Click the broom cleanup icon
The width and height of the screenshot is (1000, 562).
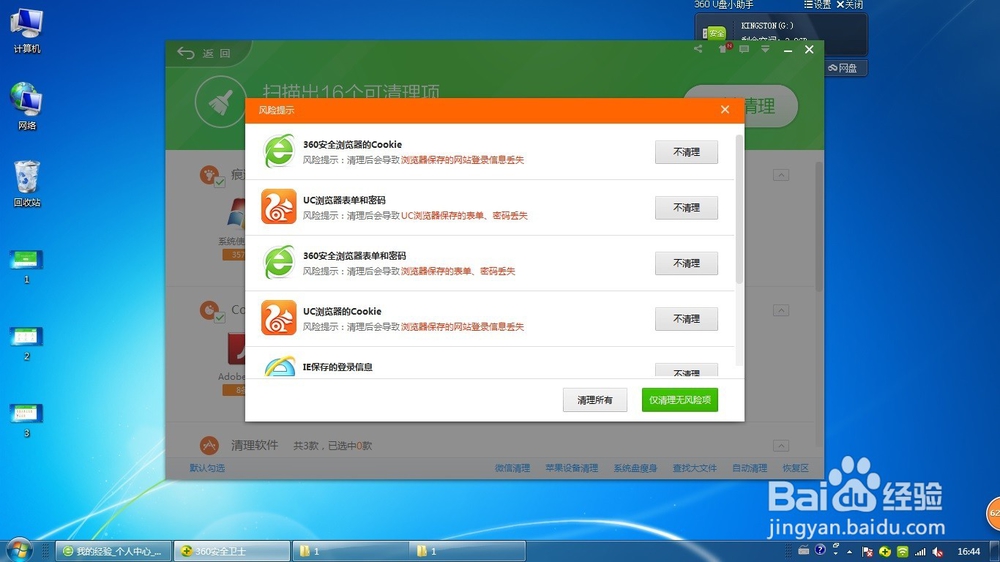pos(221,101)
